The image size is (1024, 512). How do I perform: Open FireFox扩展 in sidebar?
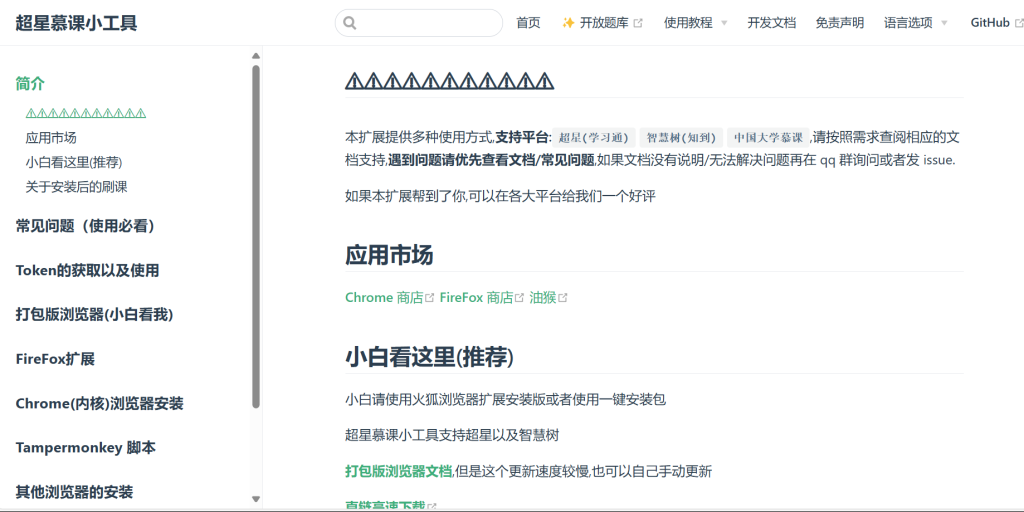pos(56,359)
